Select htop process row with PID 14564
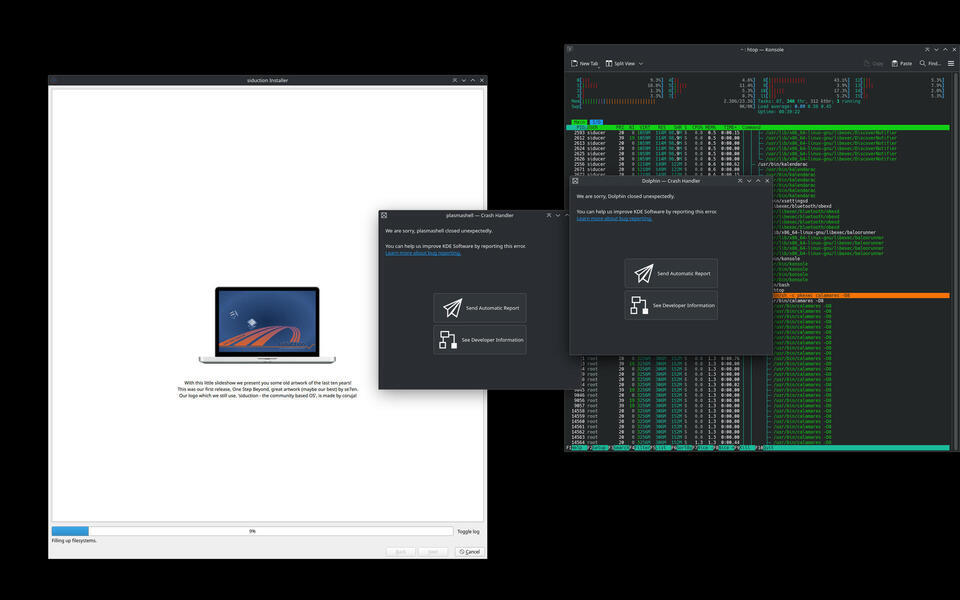This screenshot has height=600, width=960. tap(758, 442)
